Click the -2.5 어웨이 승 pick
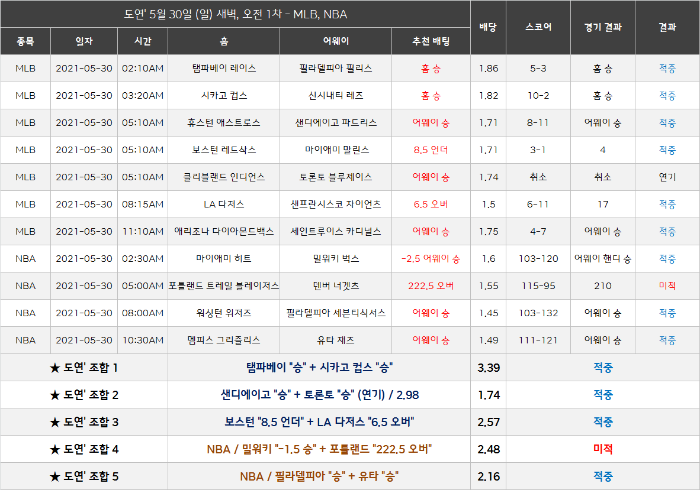 [x=431, y=259]
